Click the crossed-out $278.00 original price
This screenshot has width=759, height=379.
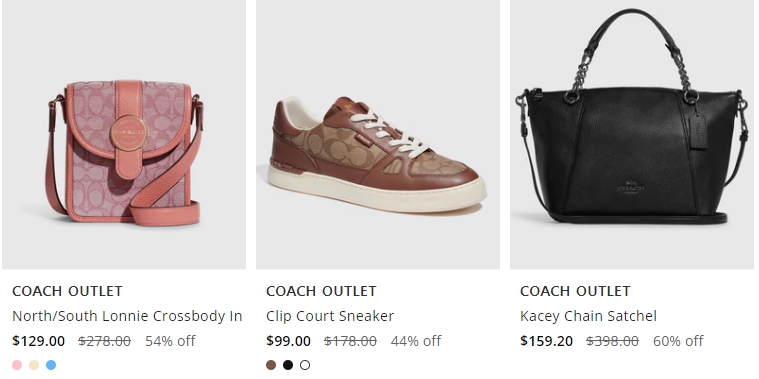(x=105, y=341)
